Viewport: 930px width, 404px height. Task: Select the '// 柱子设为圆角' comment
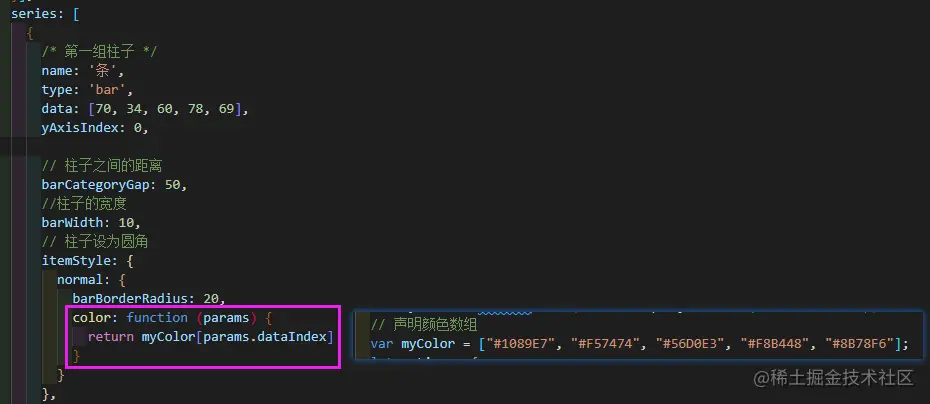click(x=94, y=241)
